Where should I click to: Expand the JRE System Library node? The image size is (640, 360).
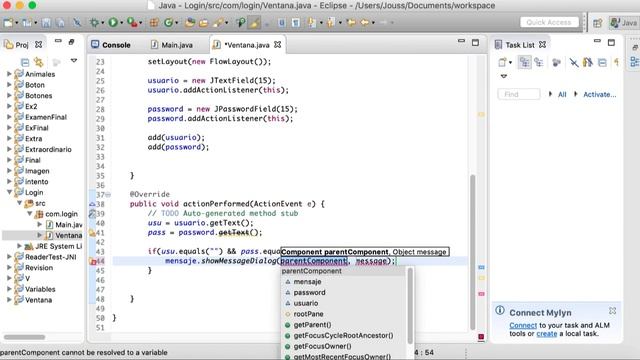click(x=19, y=246)
